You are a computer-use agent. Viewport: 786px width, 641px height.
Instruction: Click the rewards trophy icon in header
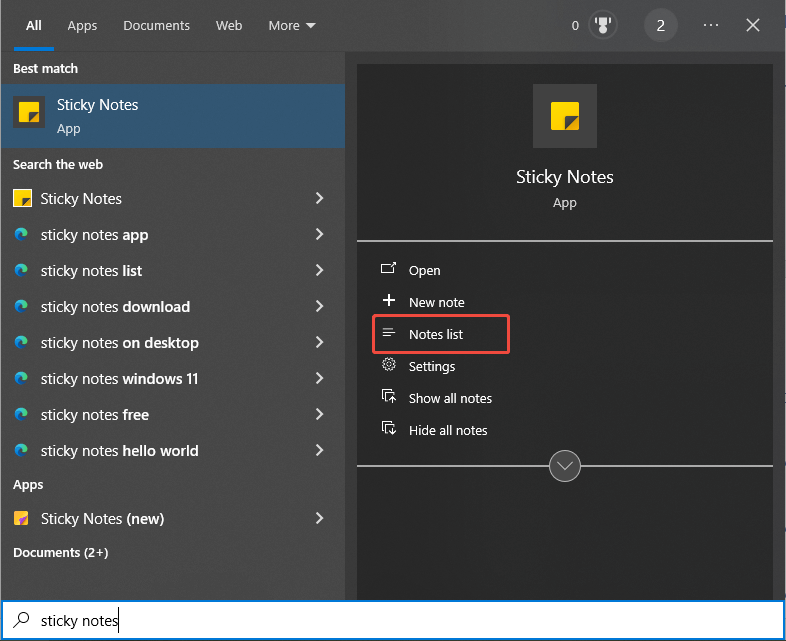pos(603,26)
